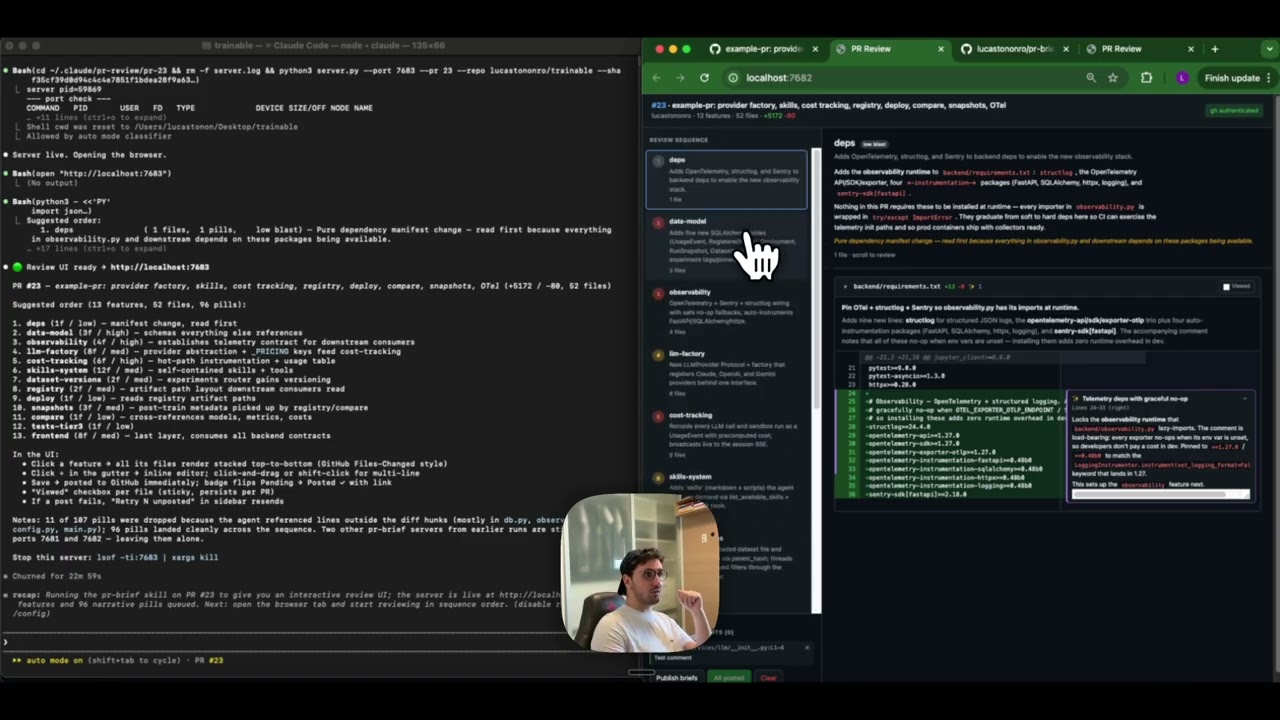Click the green All posted button

pyautogui.click(x=728, y=678)
